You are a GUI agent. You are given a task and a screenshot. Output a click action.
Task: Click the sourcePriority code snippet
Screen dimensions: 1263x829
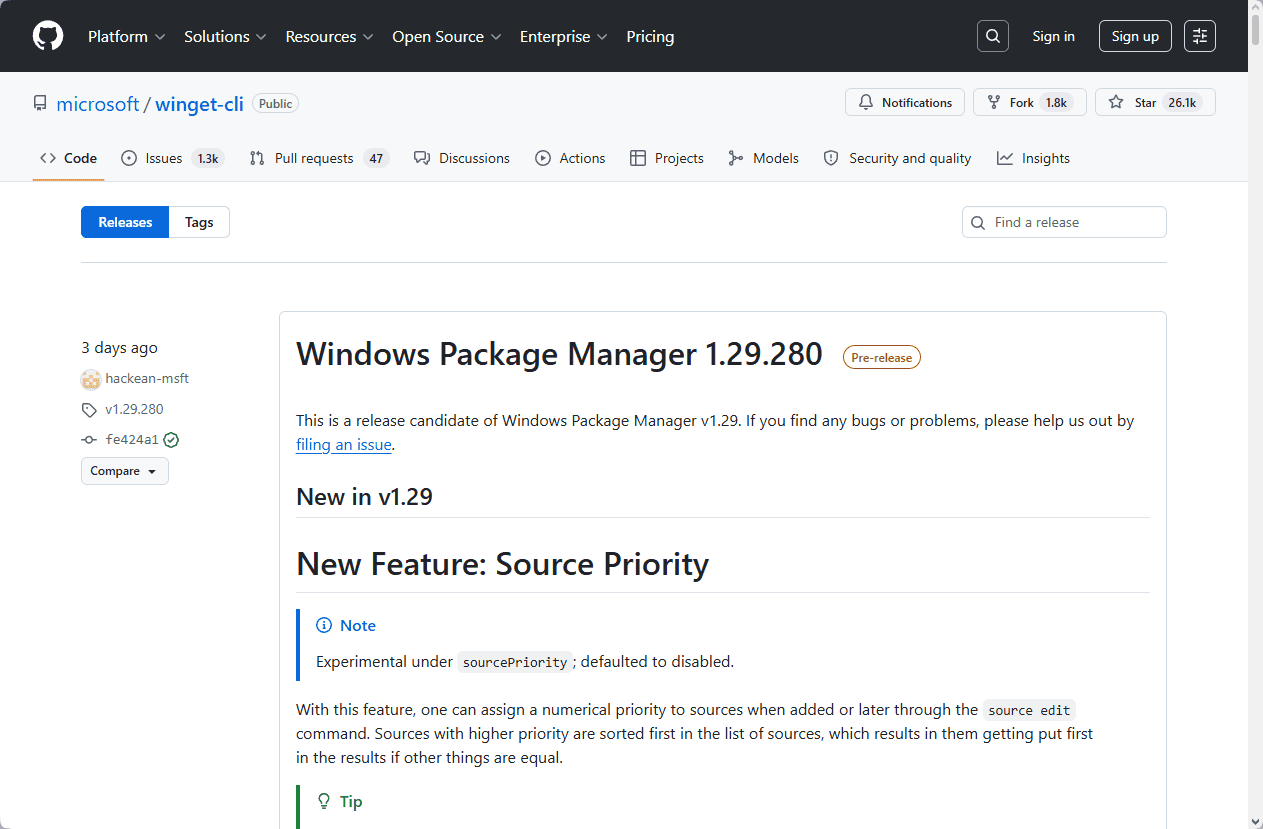515,662
